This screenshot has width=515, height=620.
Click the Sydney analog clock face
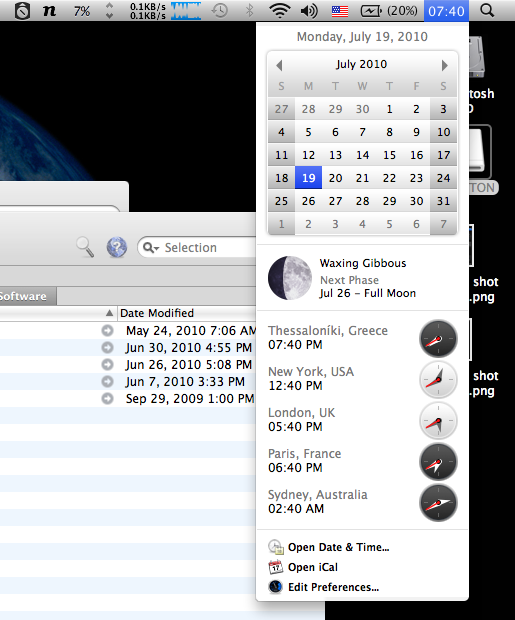[438, 503]
